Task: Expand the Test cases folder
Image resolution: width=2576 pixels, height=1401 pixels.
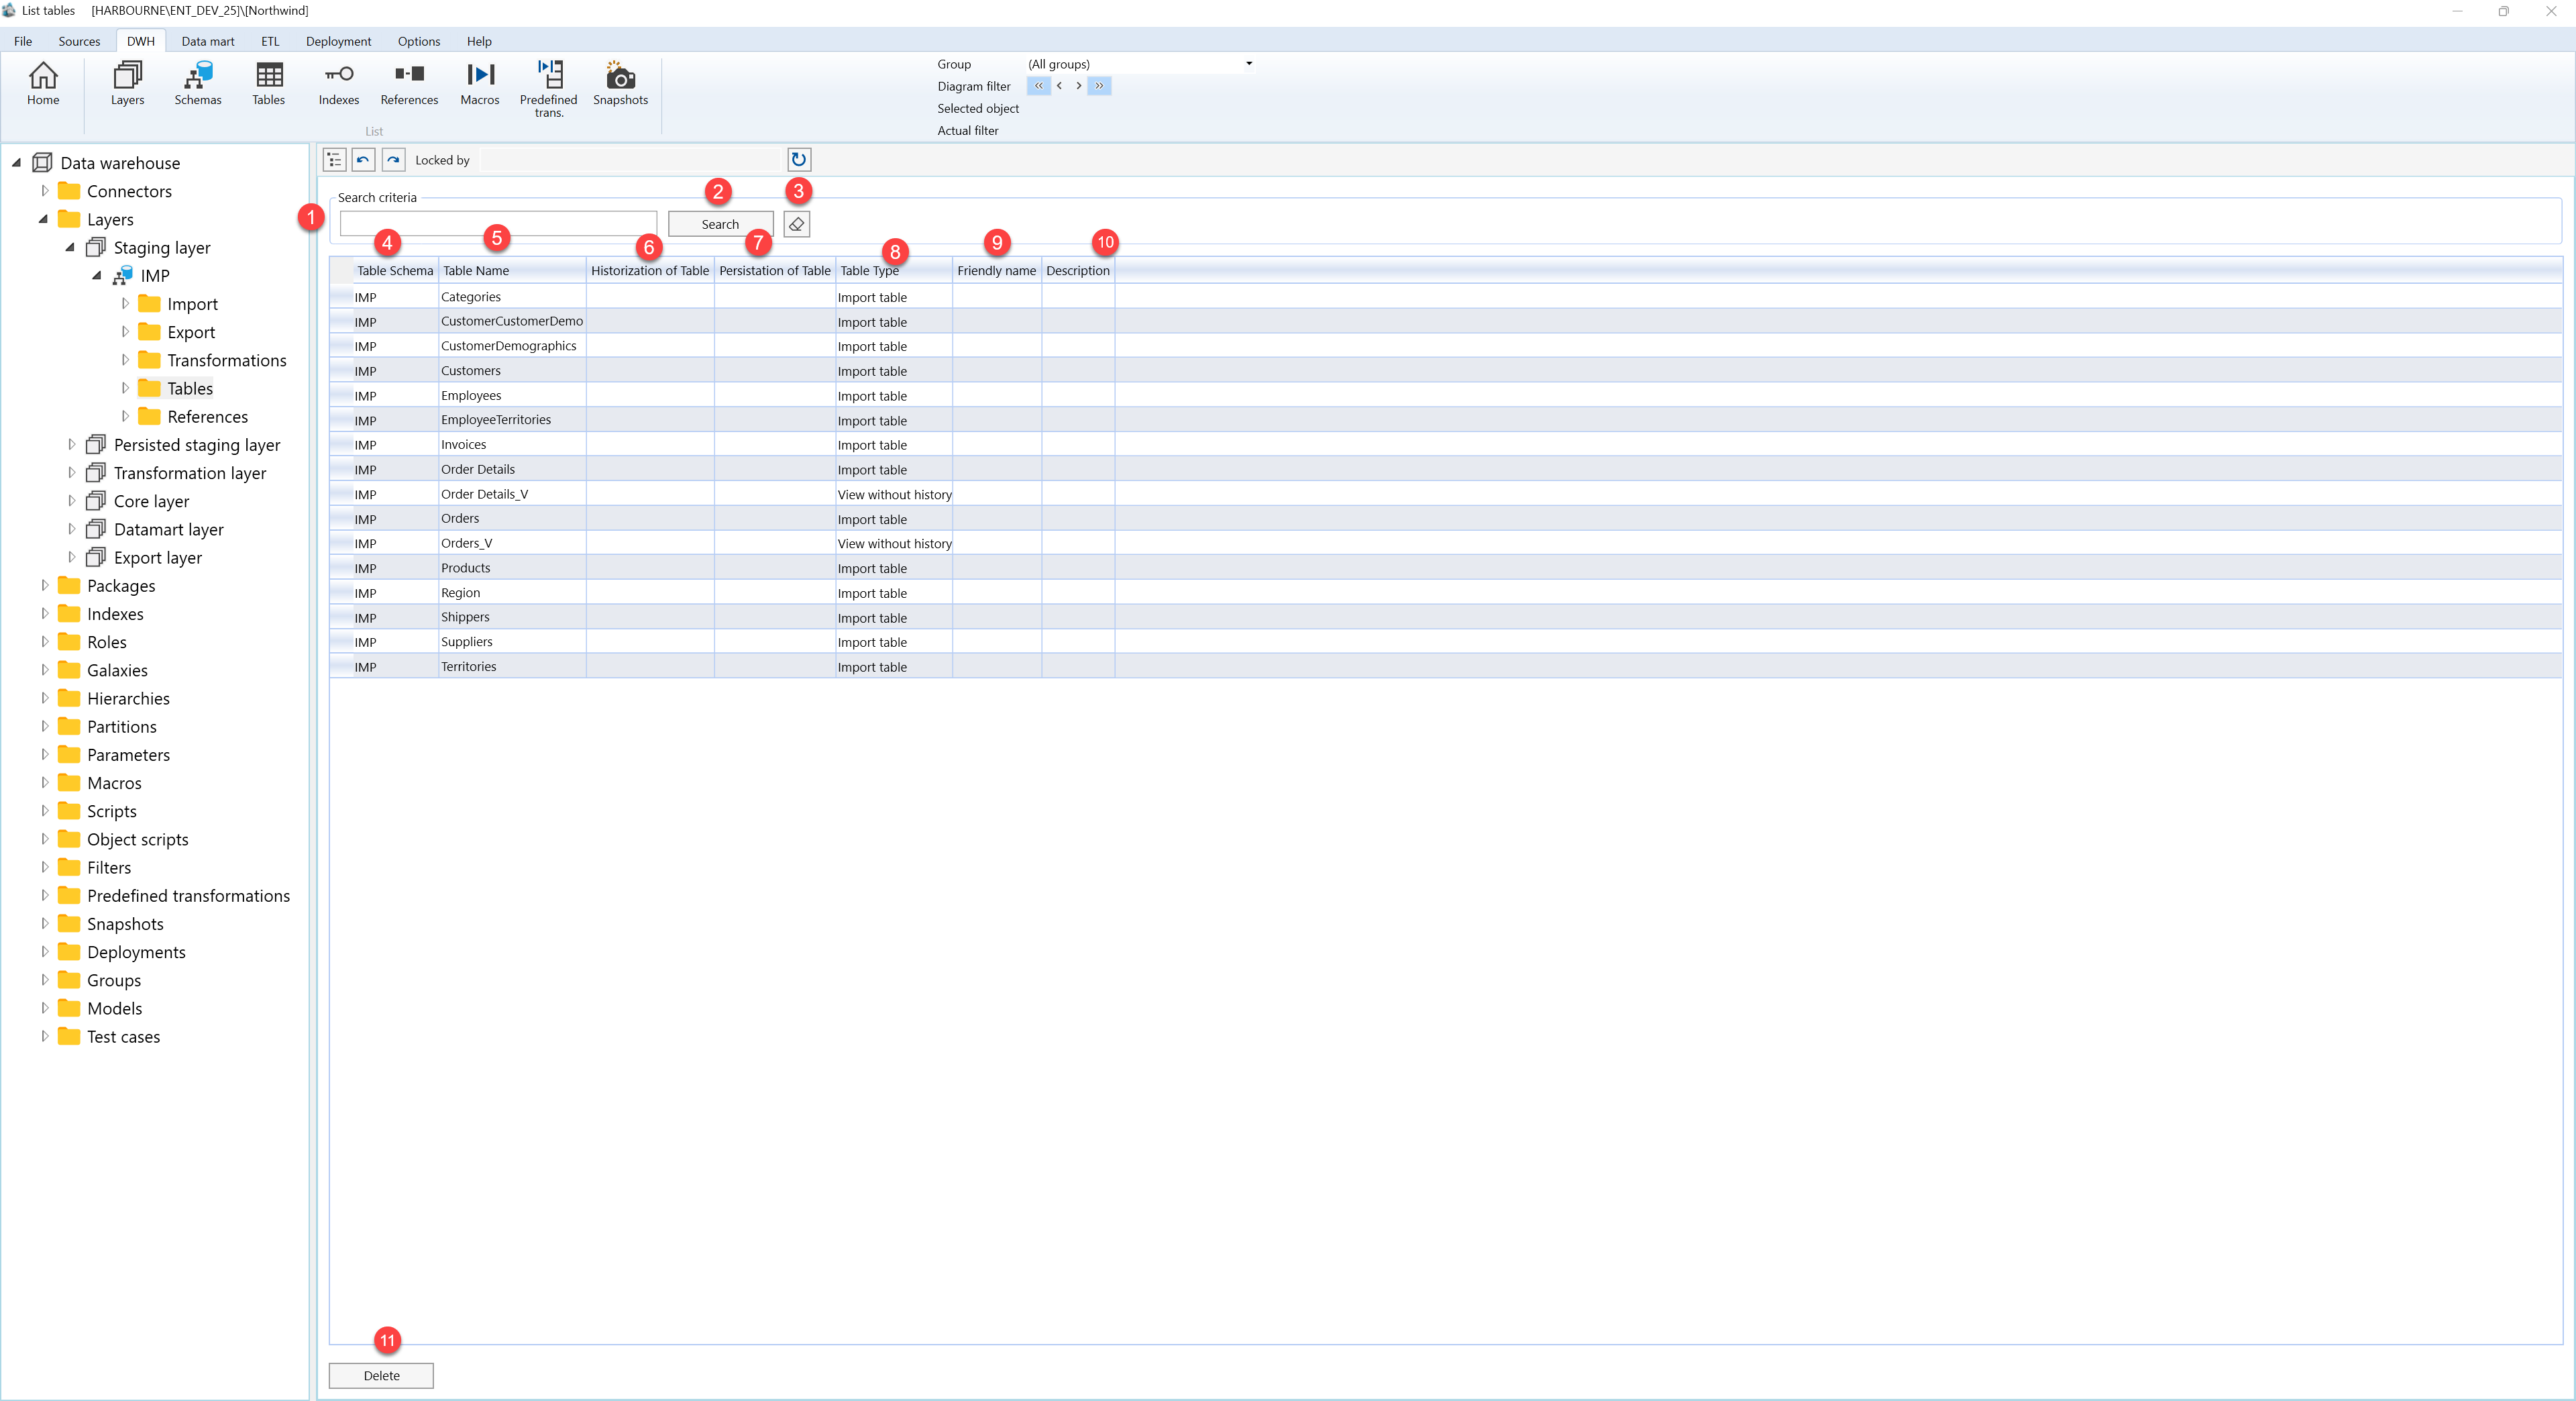Action: point(44,1036)
